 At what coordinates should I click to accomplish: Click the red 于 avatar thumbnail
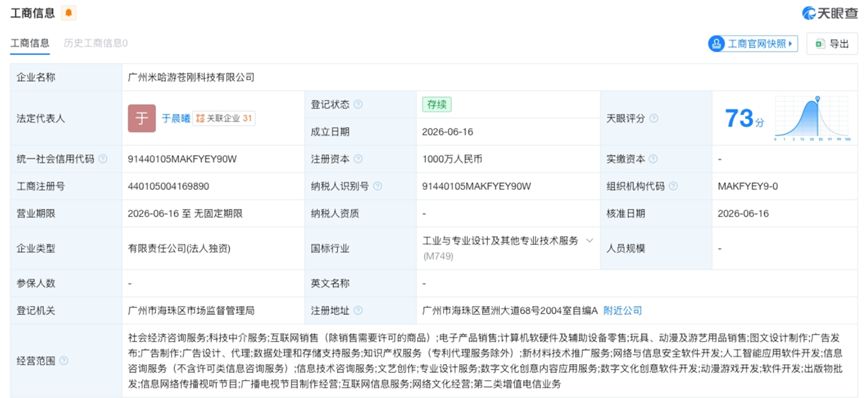point(142,118)
